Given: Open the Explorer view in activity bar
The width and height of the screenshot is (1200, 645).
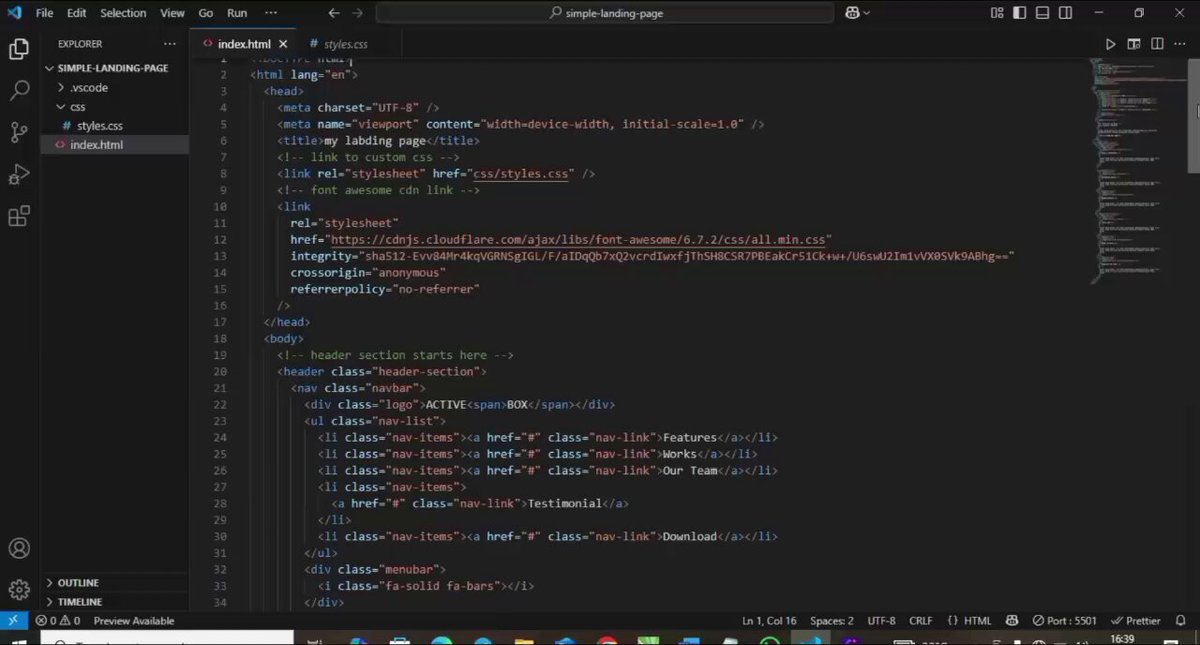Looking at the screenshot, I should click(19, 49).
